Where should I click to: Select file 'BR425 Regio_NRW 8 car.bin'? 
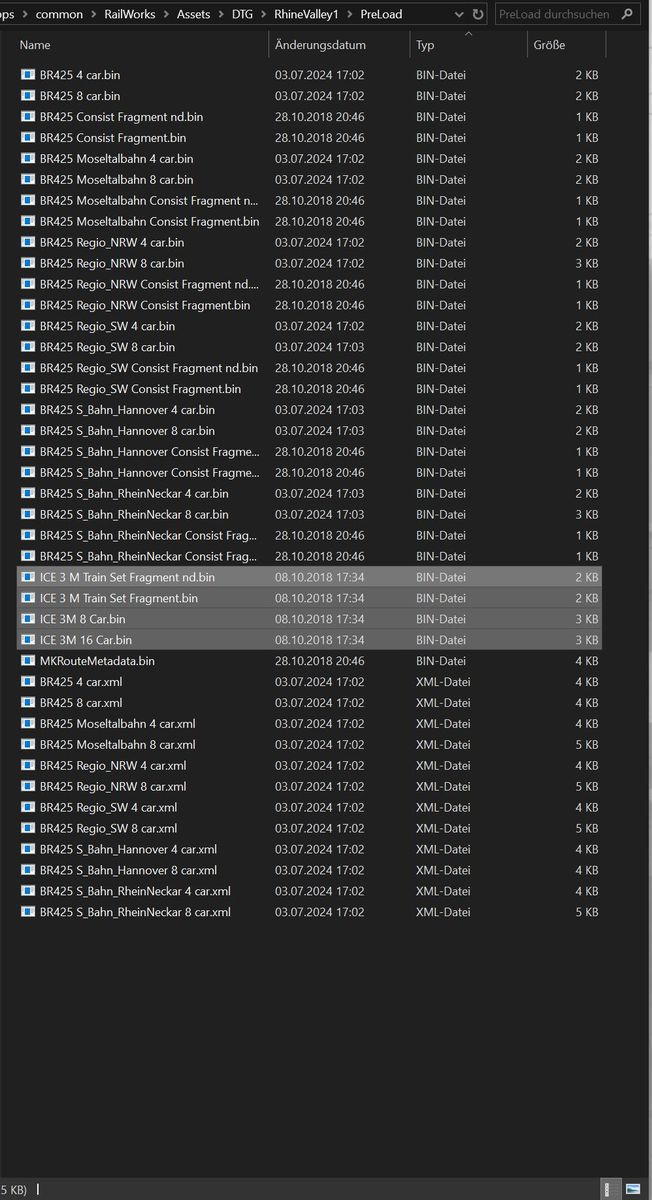112,263
